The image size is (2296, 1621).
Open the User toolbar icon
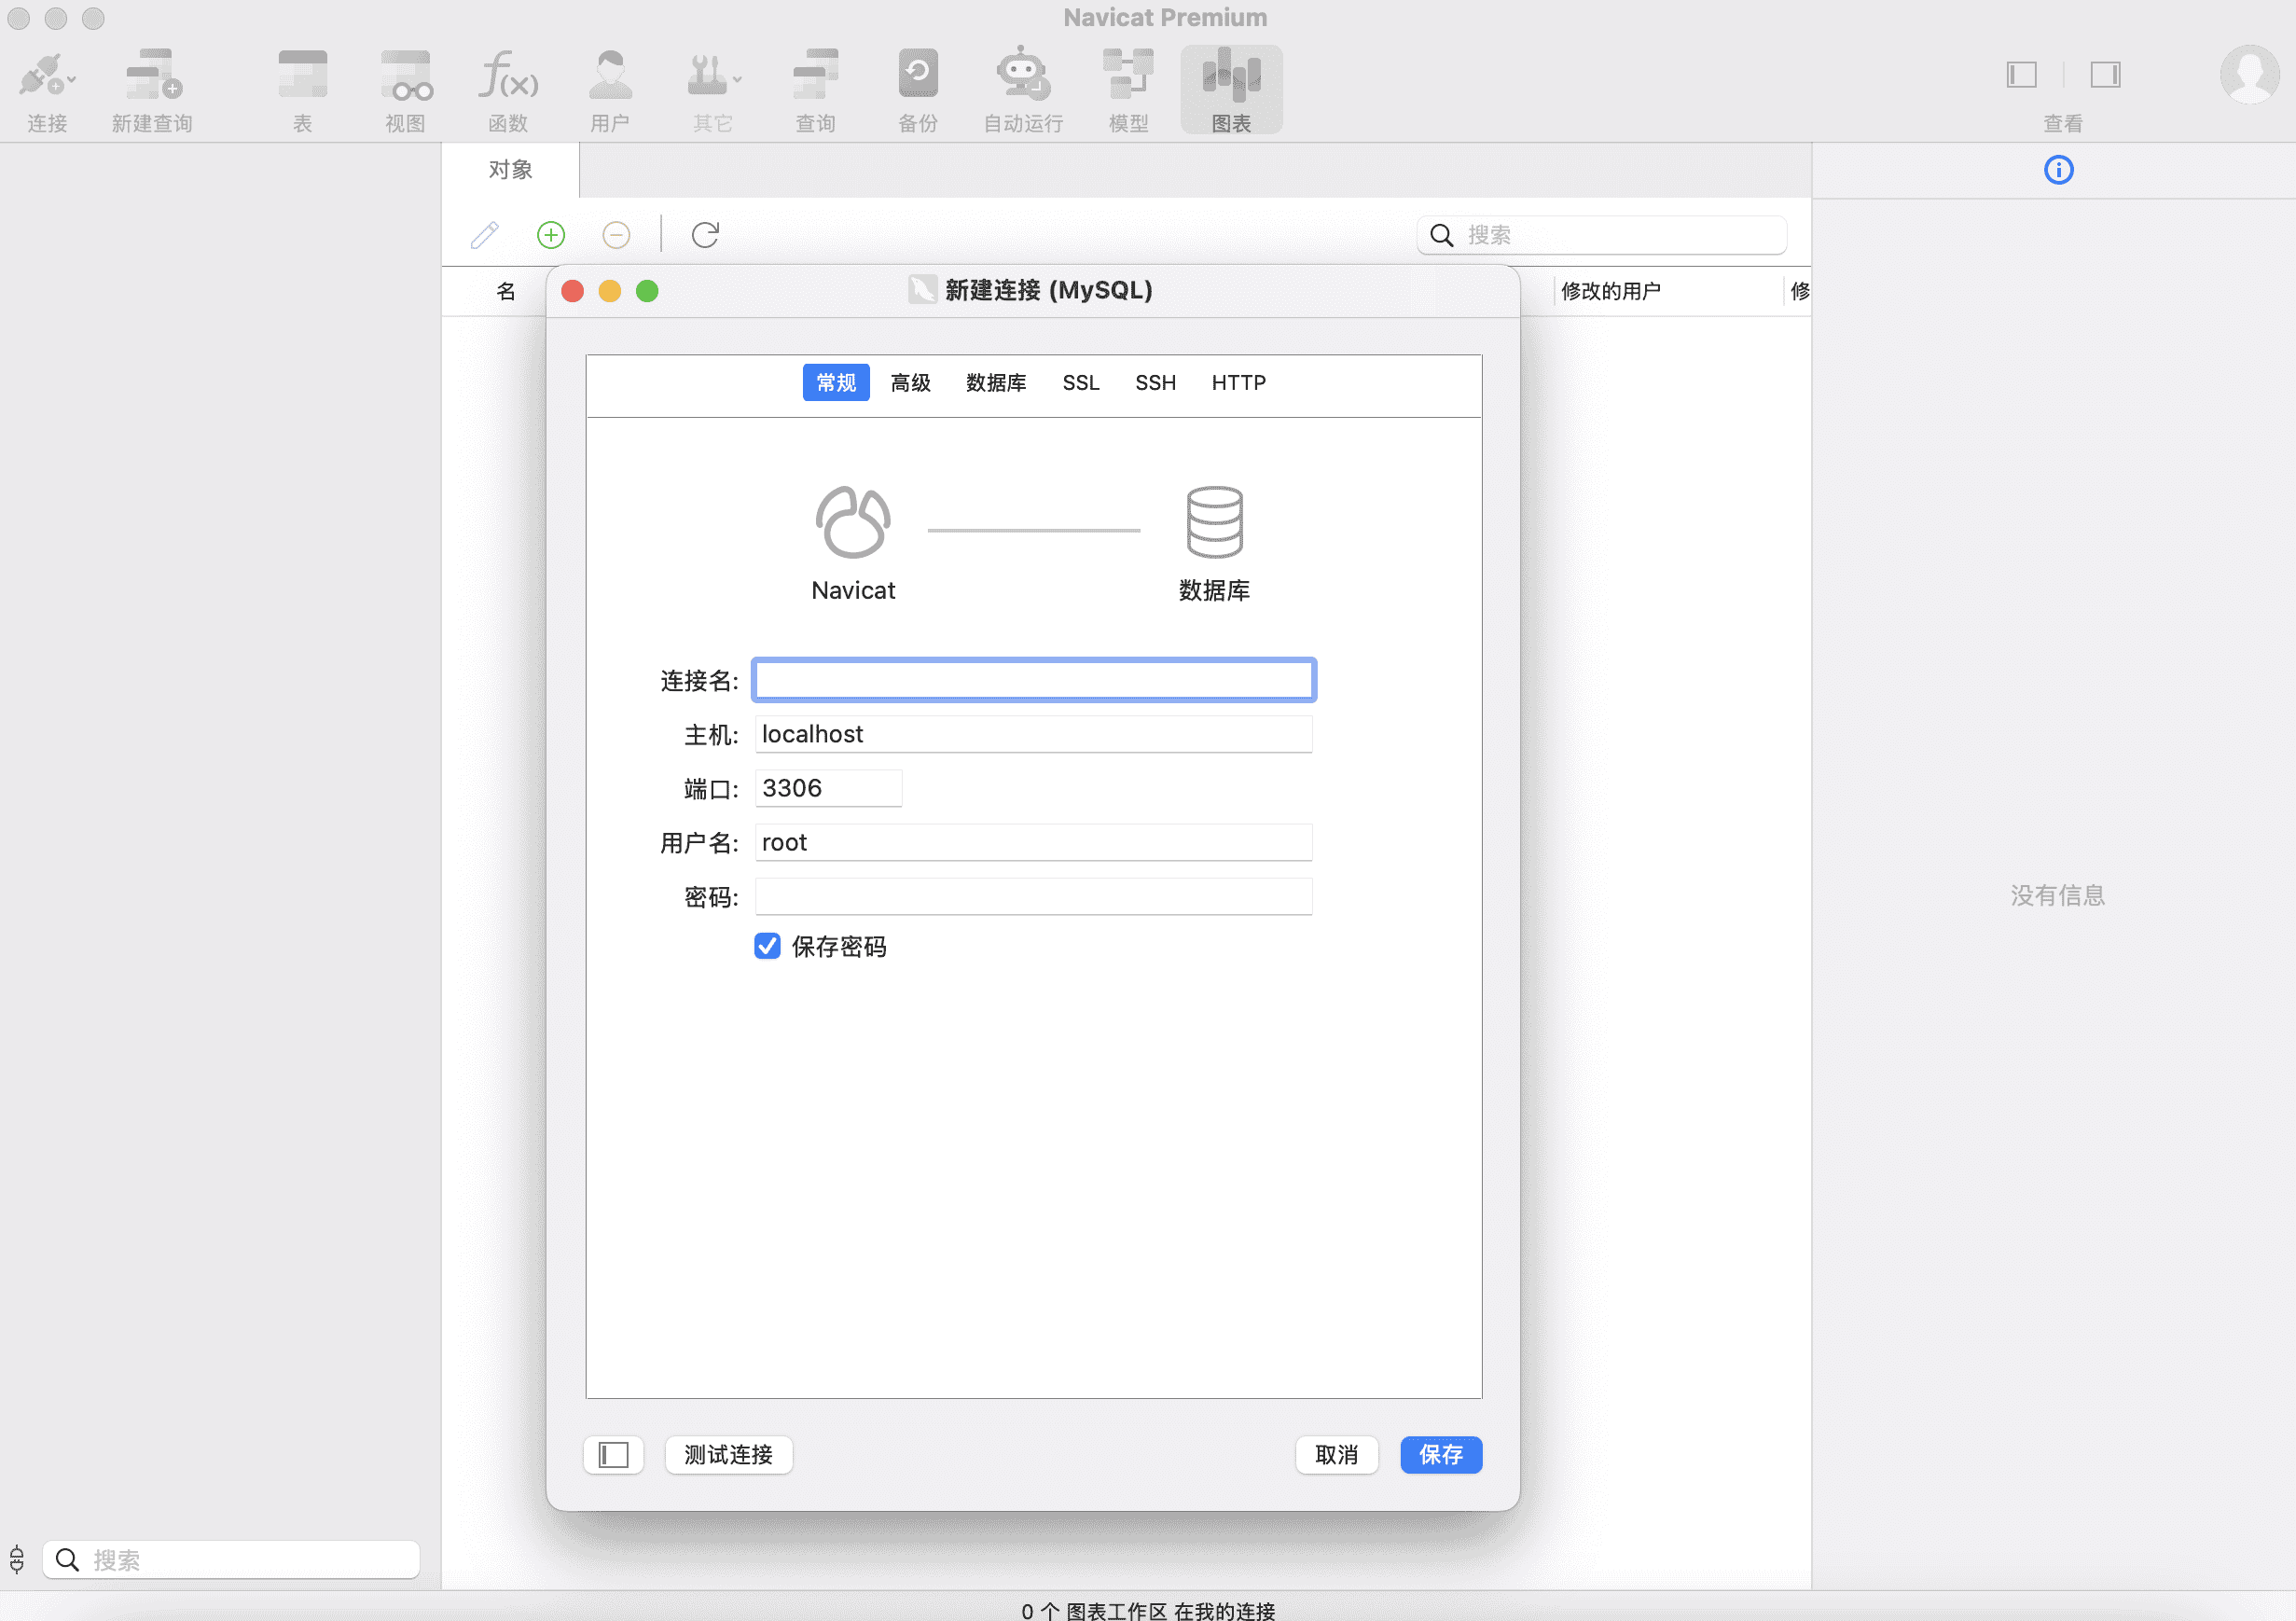(610, 75)
